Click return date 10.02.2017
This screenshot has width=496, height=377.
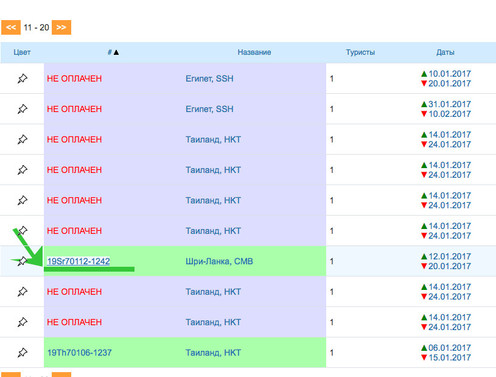coord(449,114)
